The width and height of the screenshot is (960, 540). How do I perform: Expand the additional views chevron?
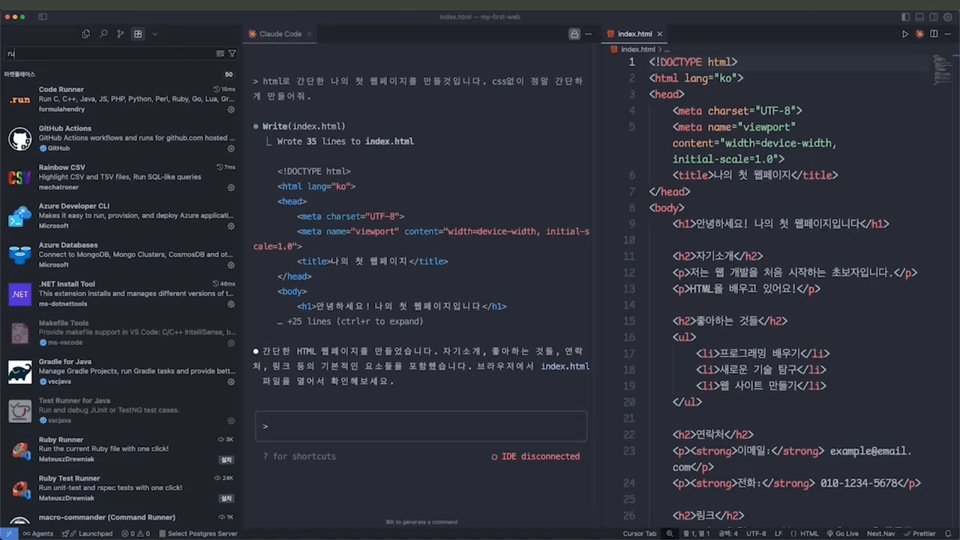(155, 34)
